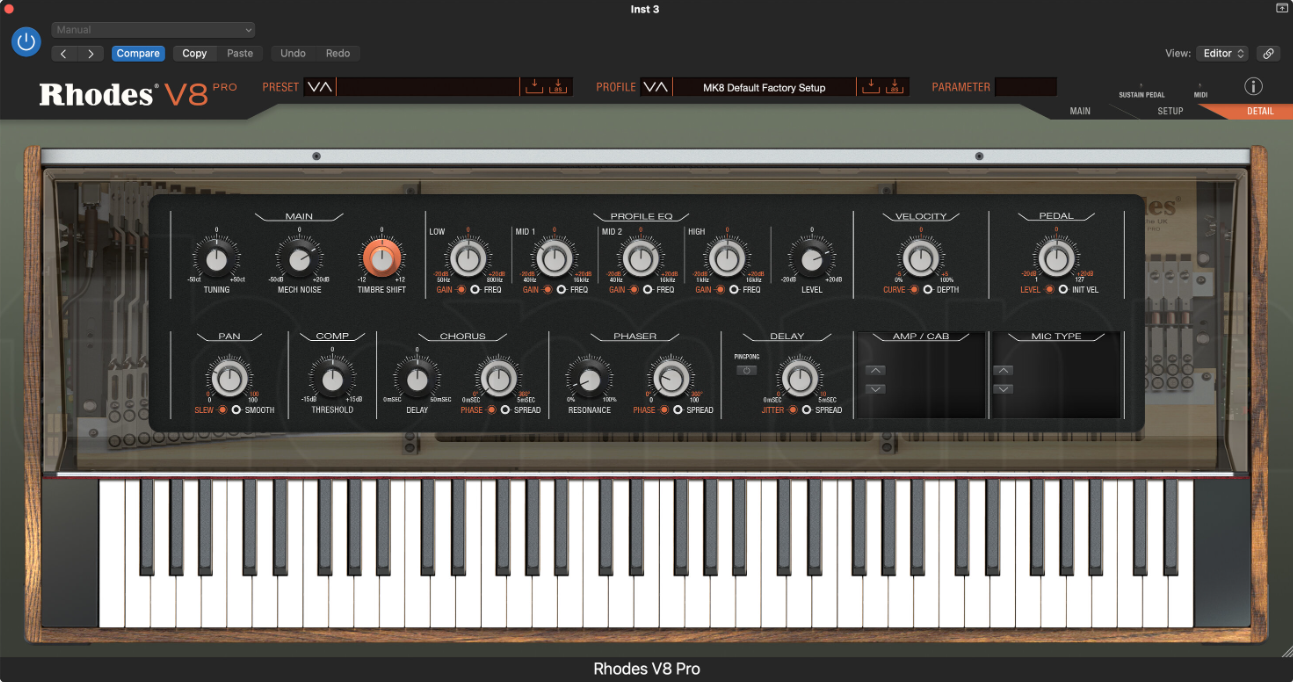The image size is (1293, 682).
Task: Toggle the Delay PINGPONG power button
Action: (x=746, y=370)
